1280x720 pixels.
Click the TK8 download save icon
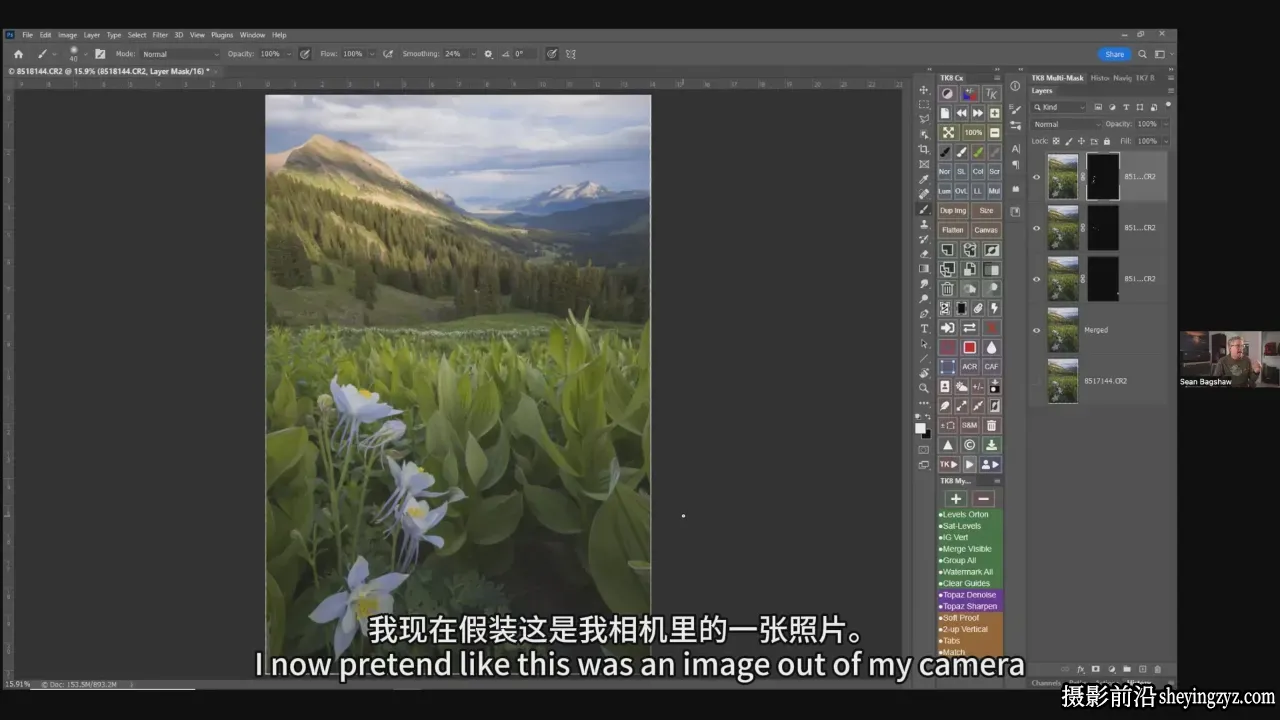[991, 445]
